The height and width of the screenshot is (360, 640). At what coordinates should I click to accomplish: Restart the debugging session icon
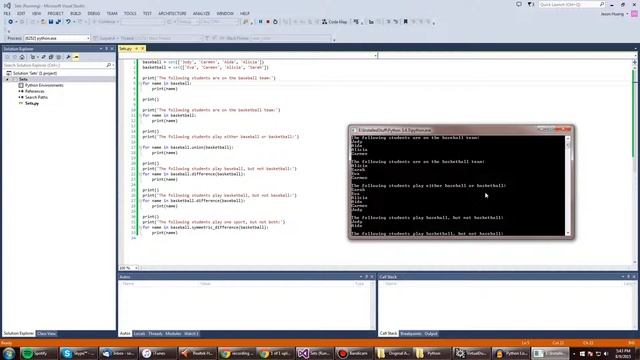pyautogui.click(x=275, y=22)
